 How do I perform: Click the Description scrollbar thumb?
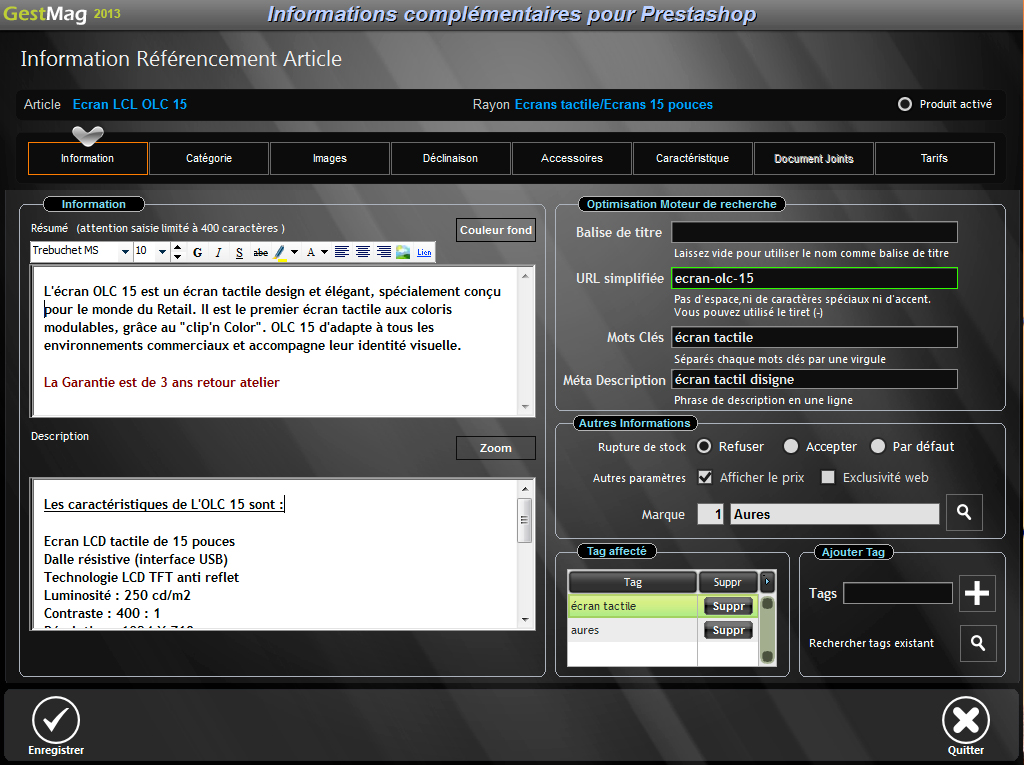click(x=524, y=520)
